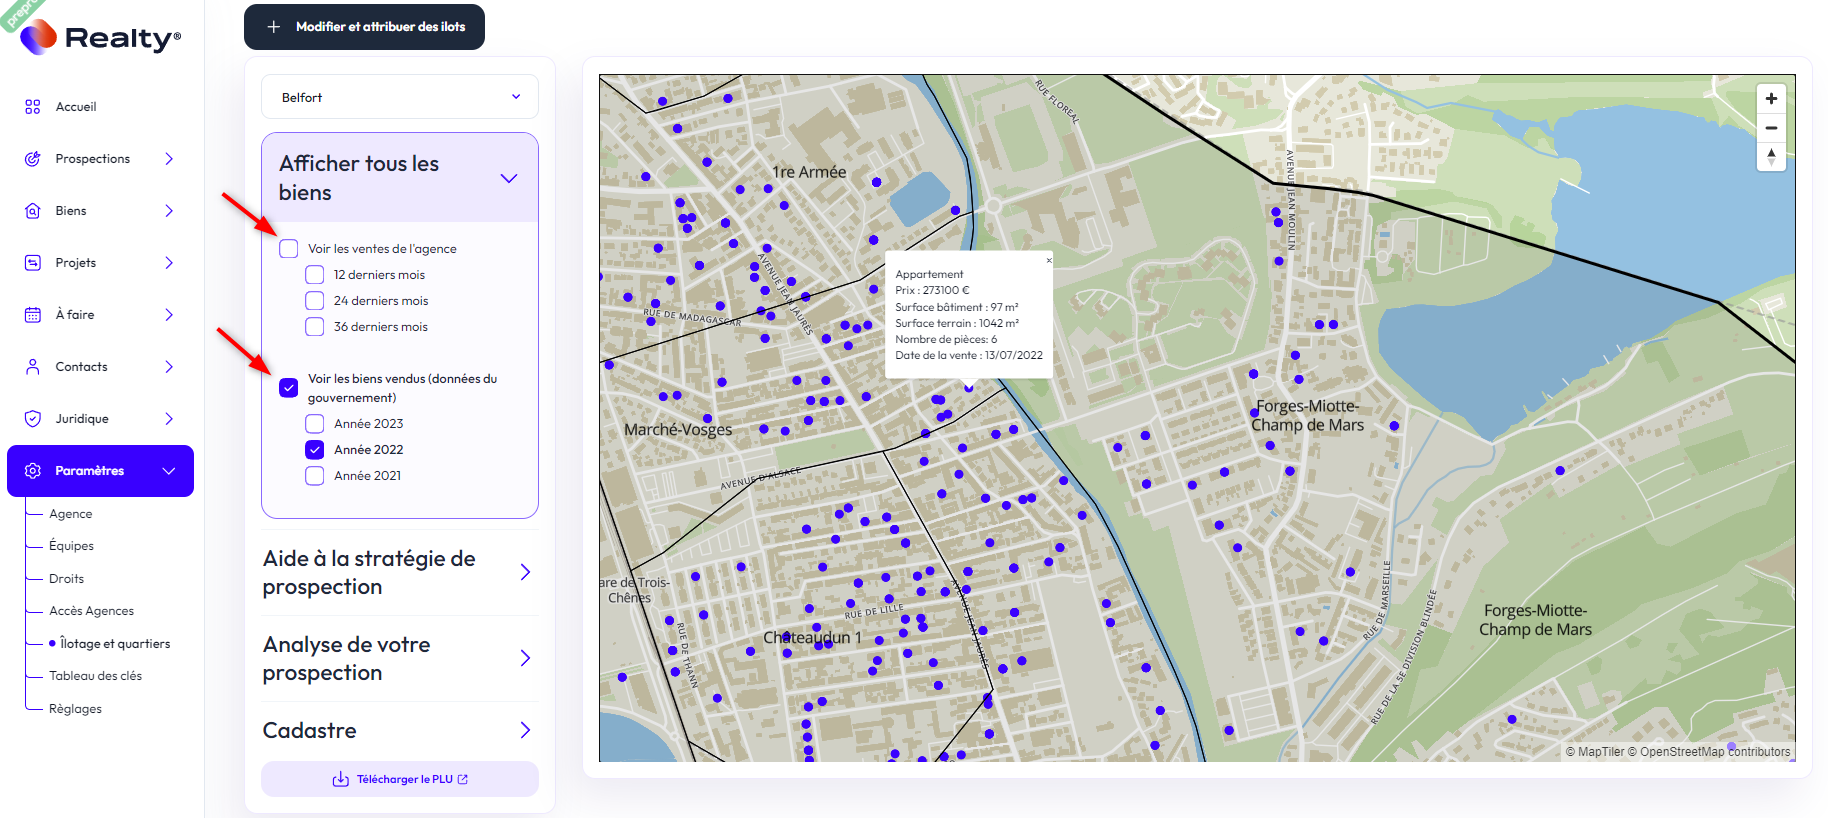Click 'Modifier et attribuer des ilots' button

[365, 27]
